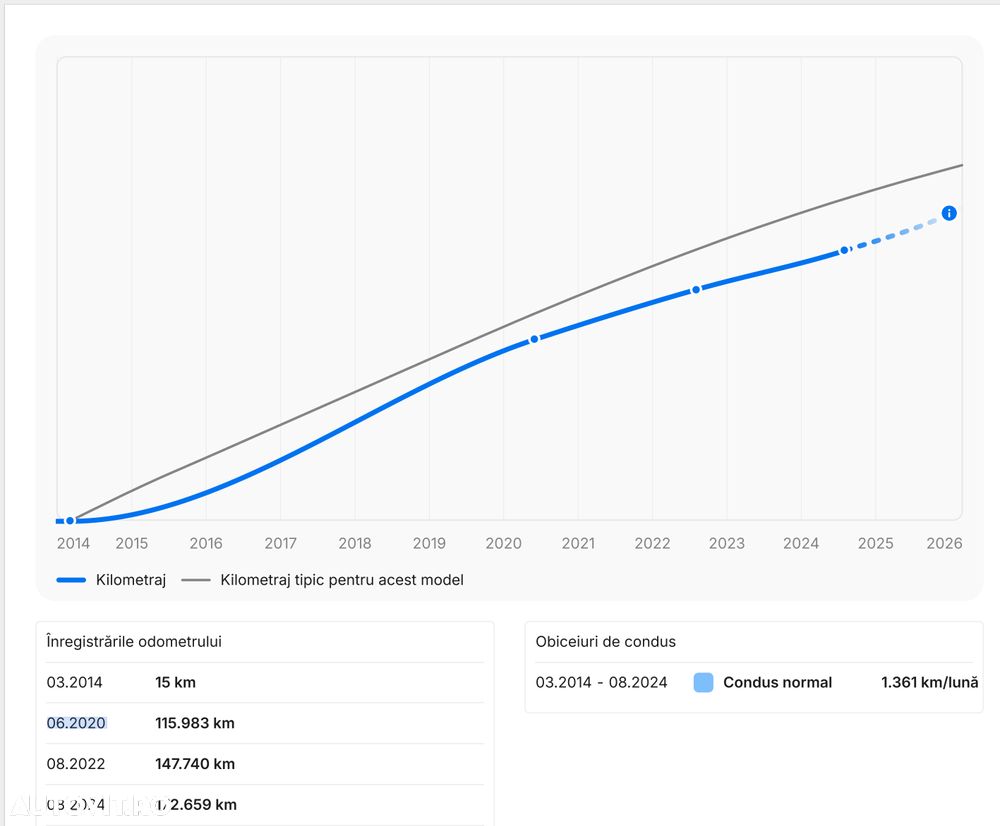1000x826 pixels.
Task: Click the 147.740 km reading
Action: (x=195, y=764)
